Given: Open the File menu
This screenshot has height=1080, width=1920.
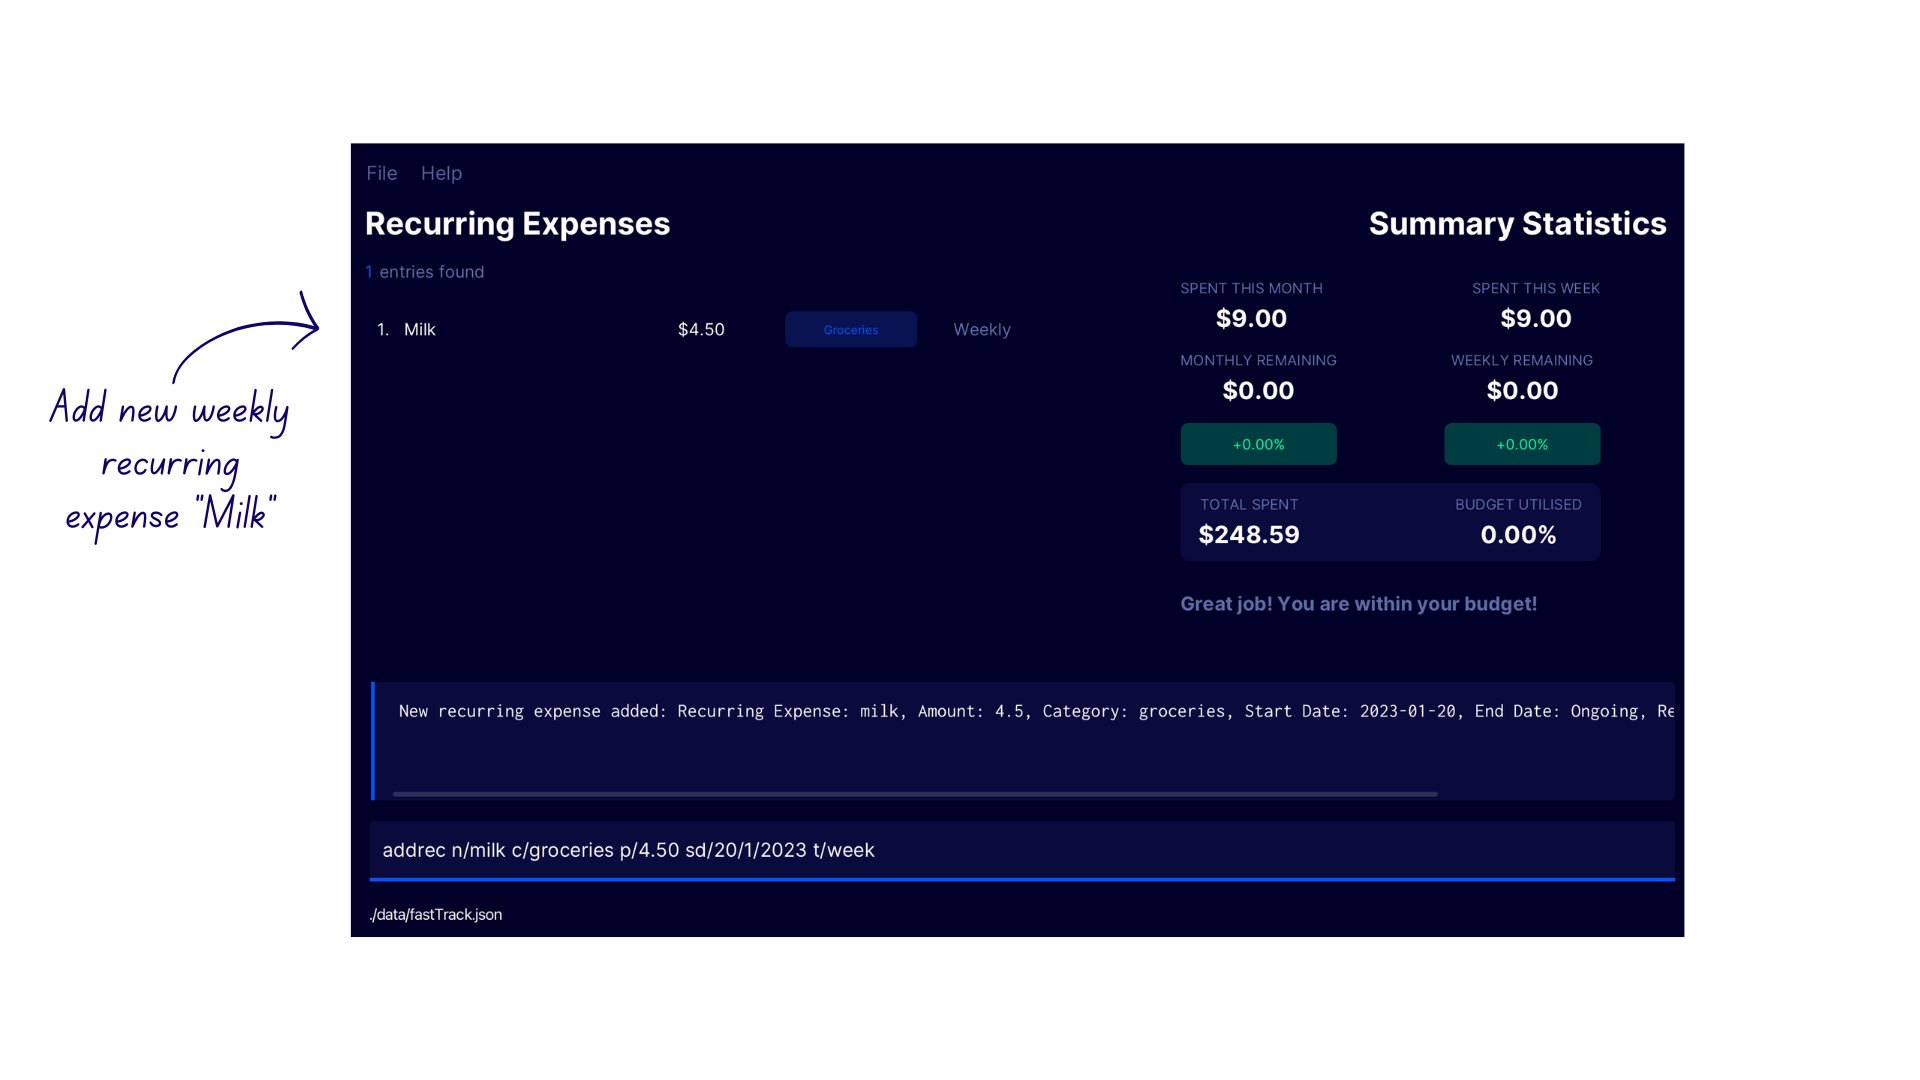Looking at the screenshot, I should [x=381, y=173].
